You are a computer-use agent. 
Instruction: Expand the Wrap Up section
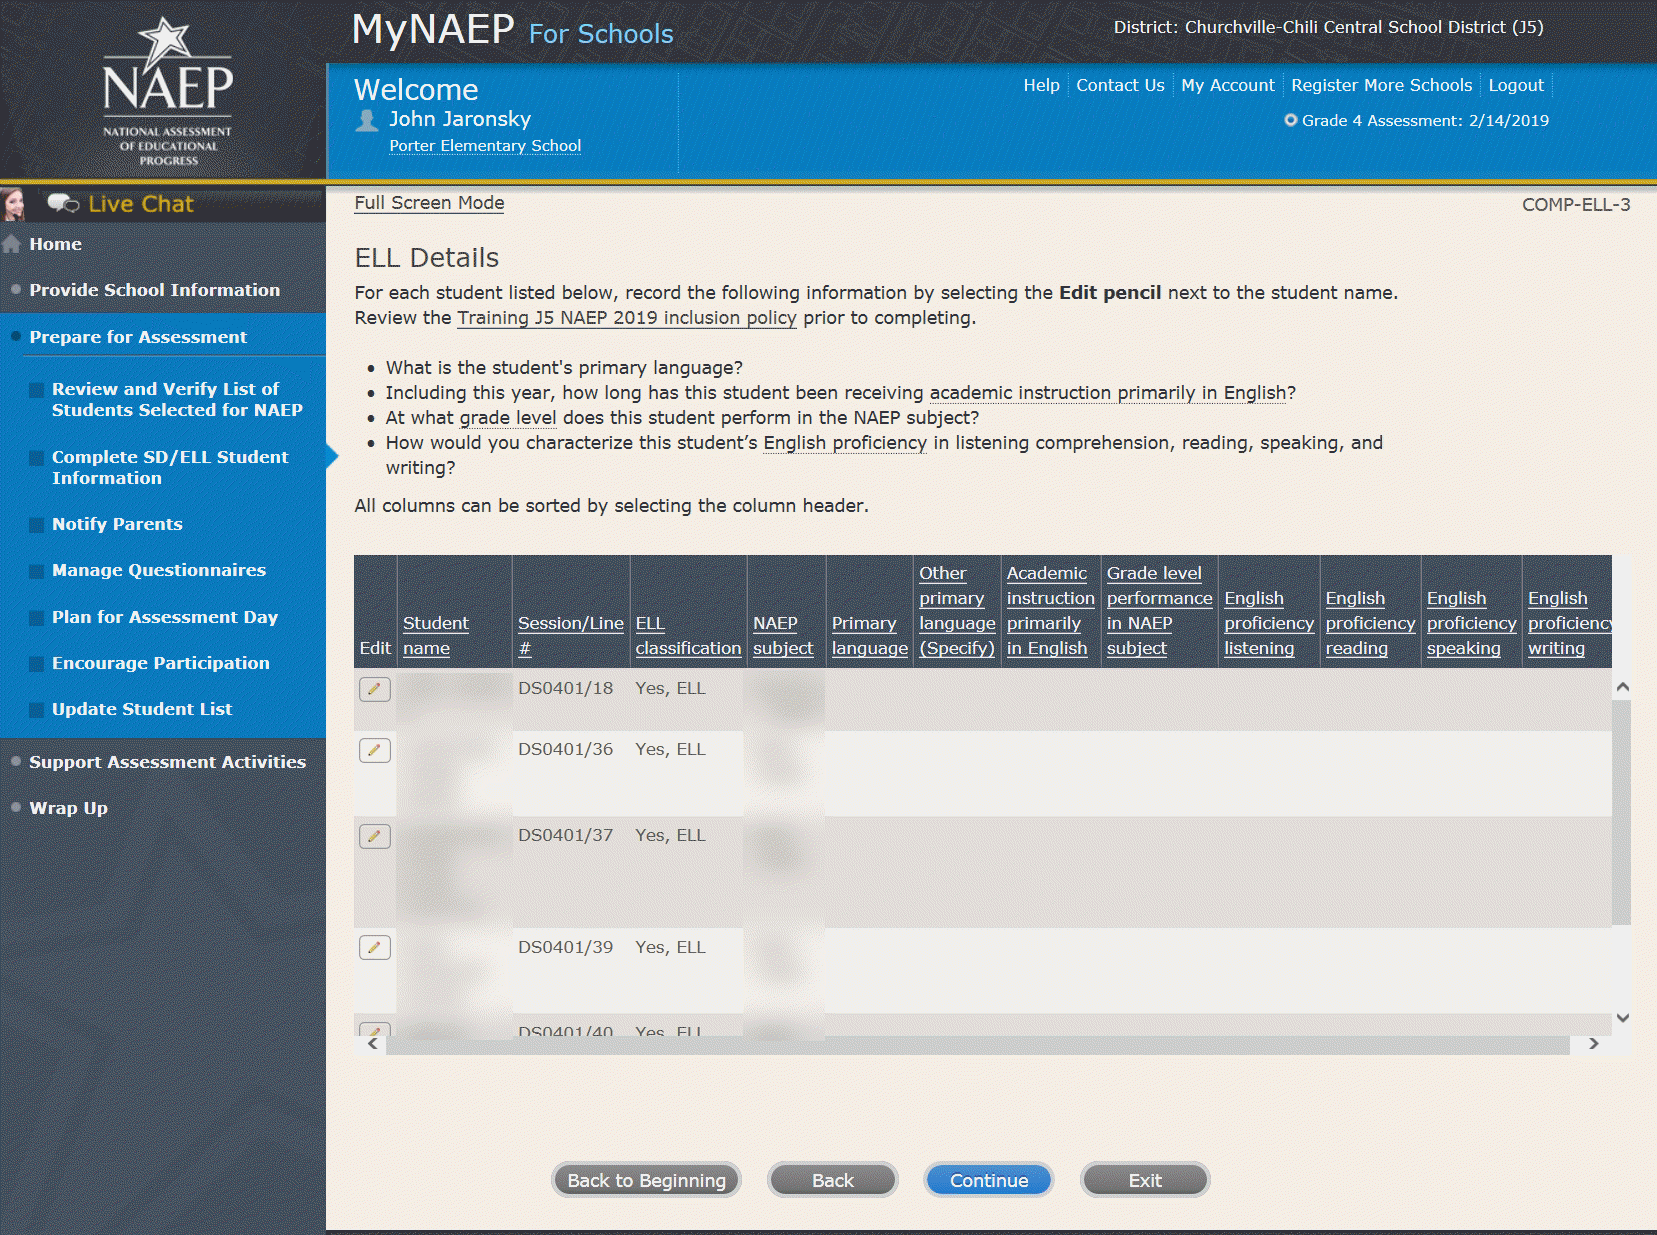tap(69, 808)
